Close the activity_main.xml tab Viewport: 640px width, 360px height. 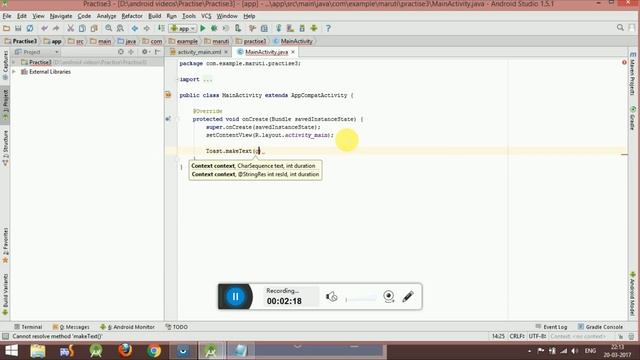coord(226,52)
